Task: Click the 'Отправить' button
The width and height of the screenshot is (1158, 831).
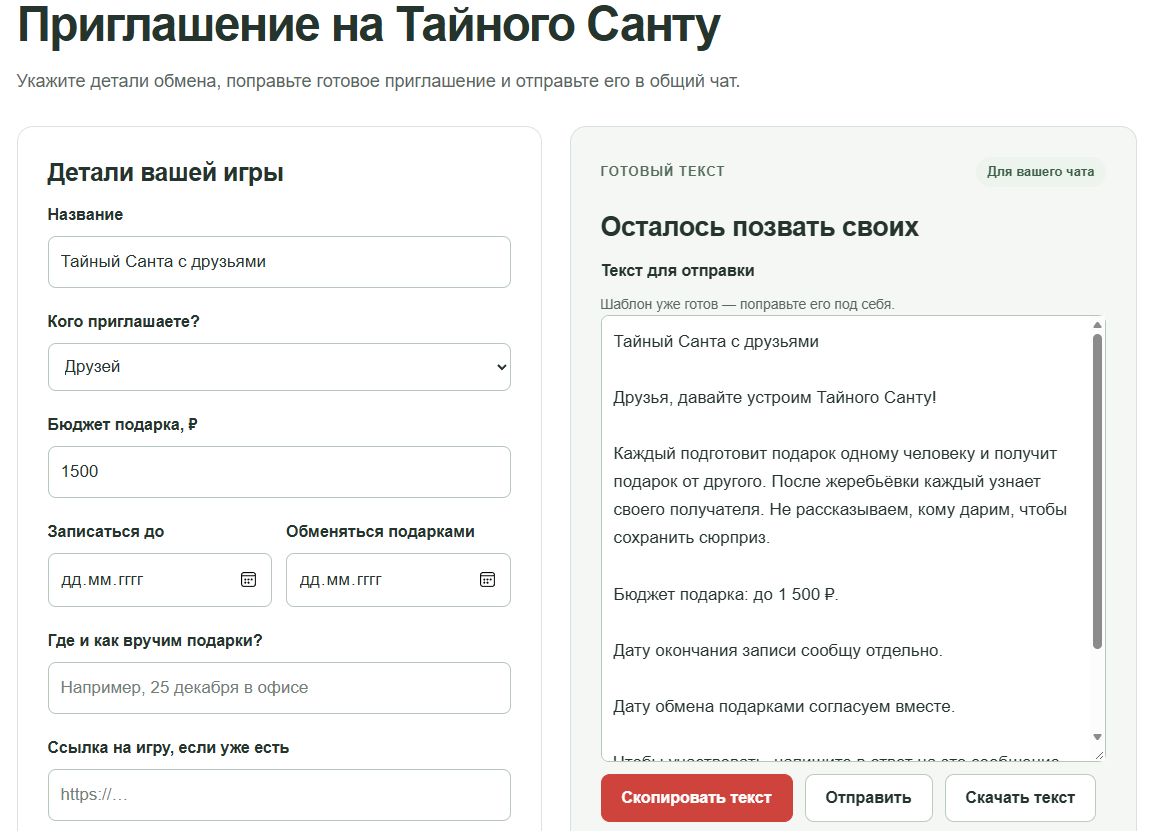Action: pyautogui.click(x=868, y=798)
